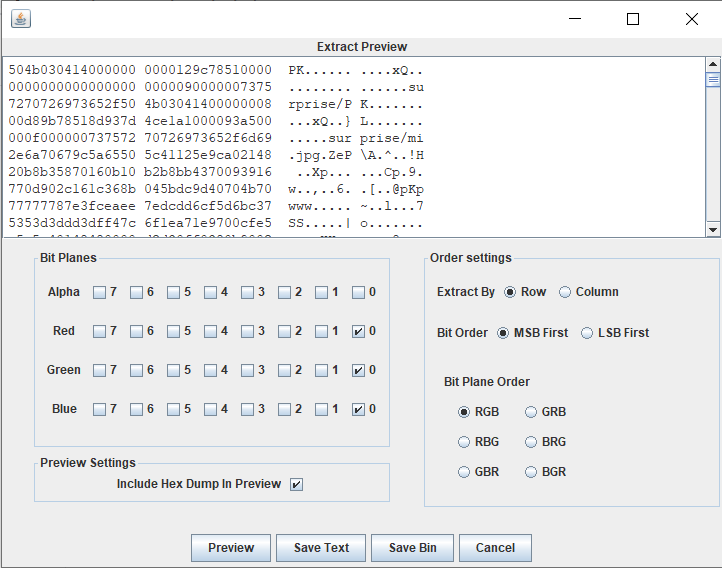Viewport: 722px width, 568px height.
Task: Select RBG bit plane order
Action: coord(464,442)
